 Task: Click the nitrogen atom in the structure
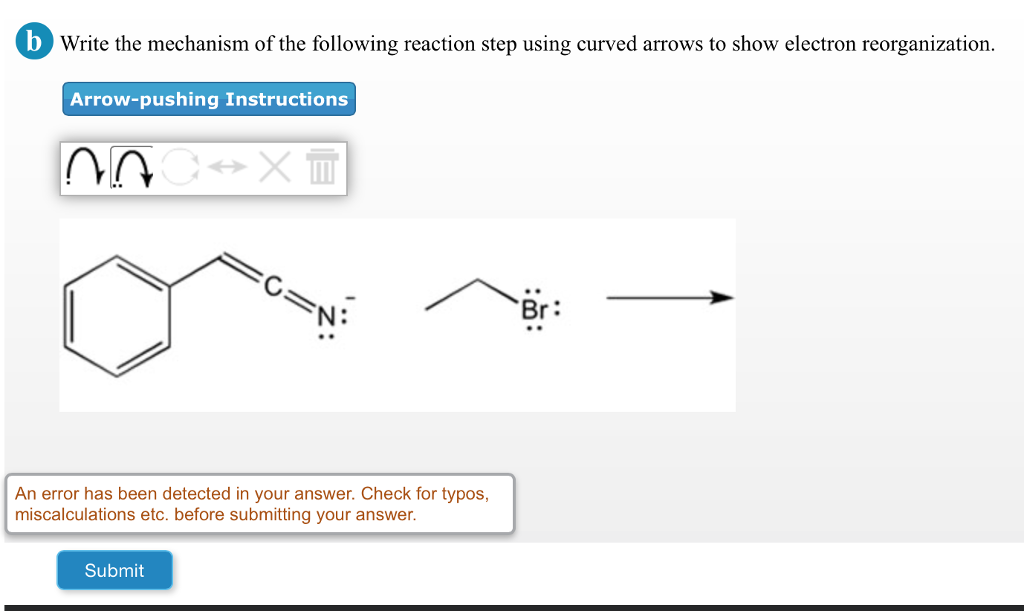click(325, 317)
